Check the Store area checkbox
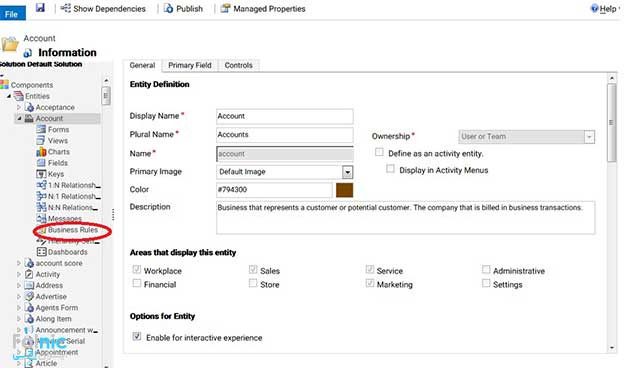Image resolution: width=642 pixels, height=368 pixels. pyautogui.click(x=253, y=283)
